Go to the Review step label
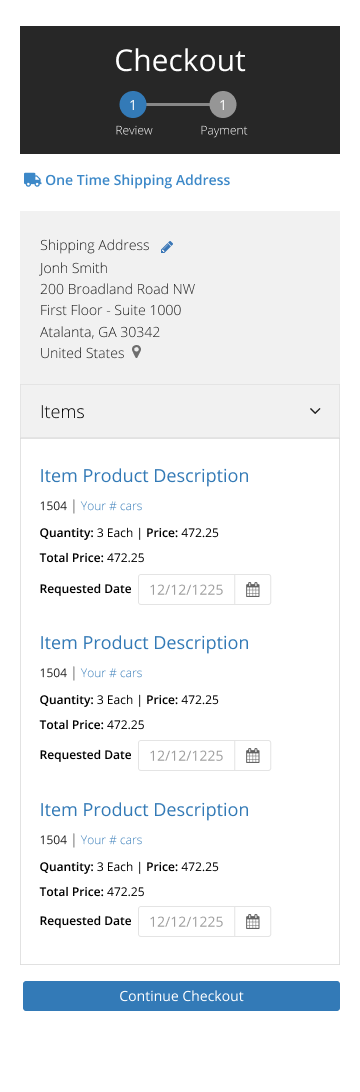This screenshot has height=1092, width=360. [134, 130]
